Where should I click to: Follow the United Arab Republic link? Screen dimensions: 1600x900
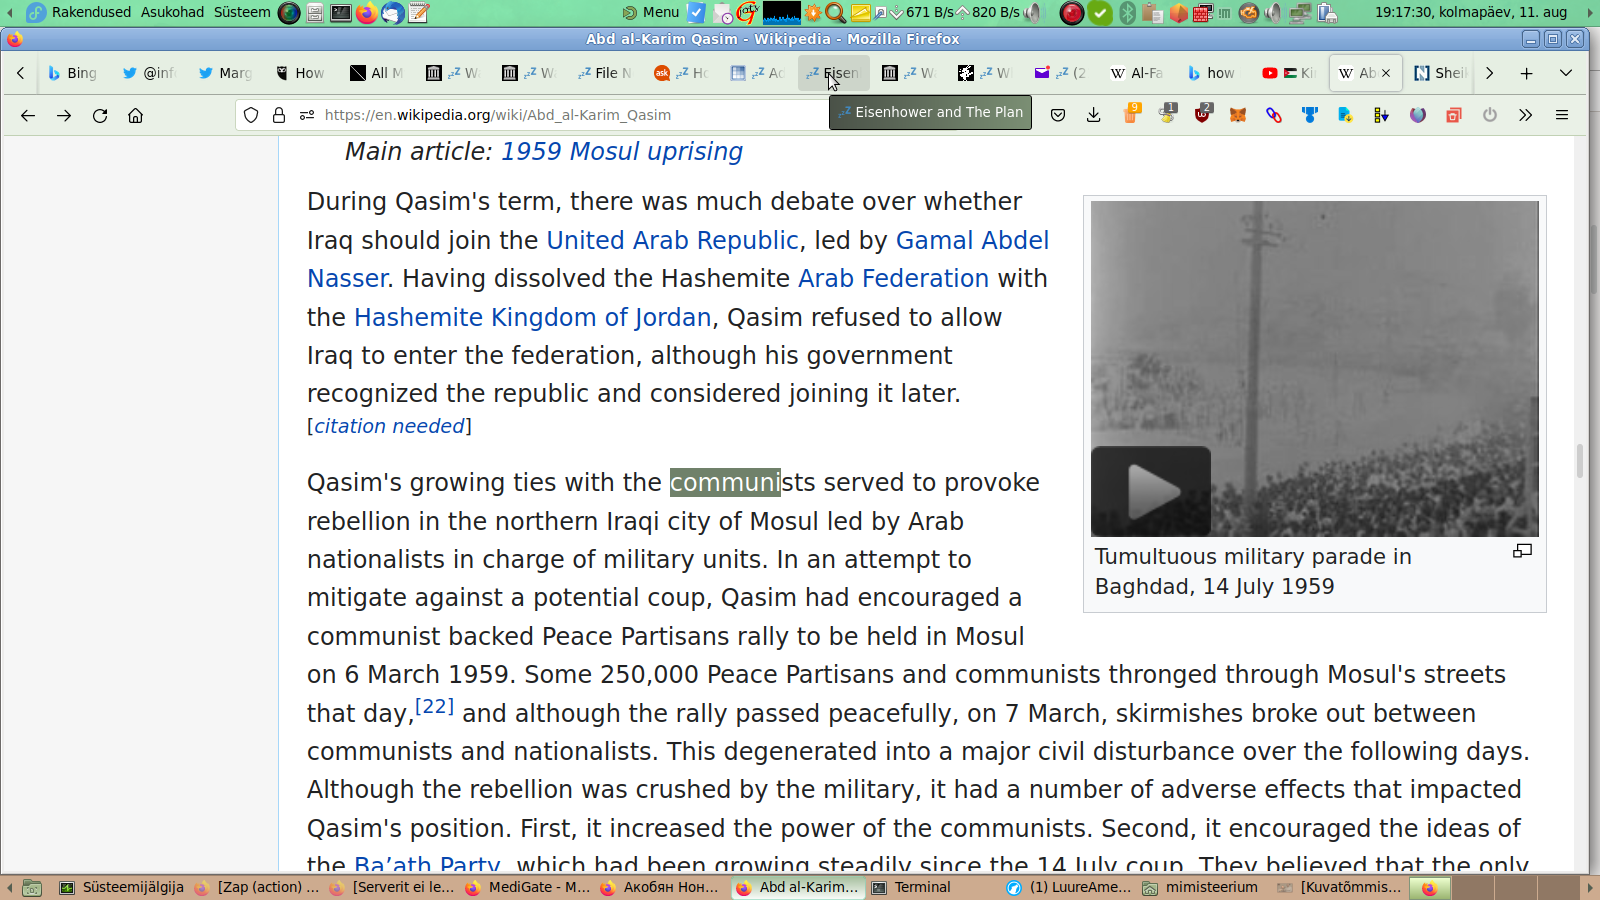tap(672, 241)
